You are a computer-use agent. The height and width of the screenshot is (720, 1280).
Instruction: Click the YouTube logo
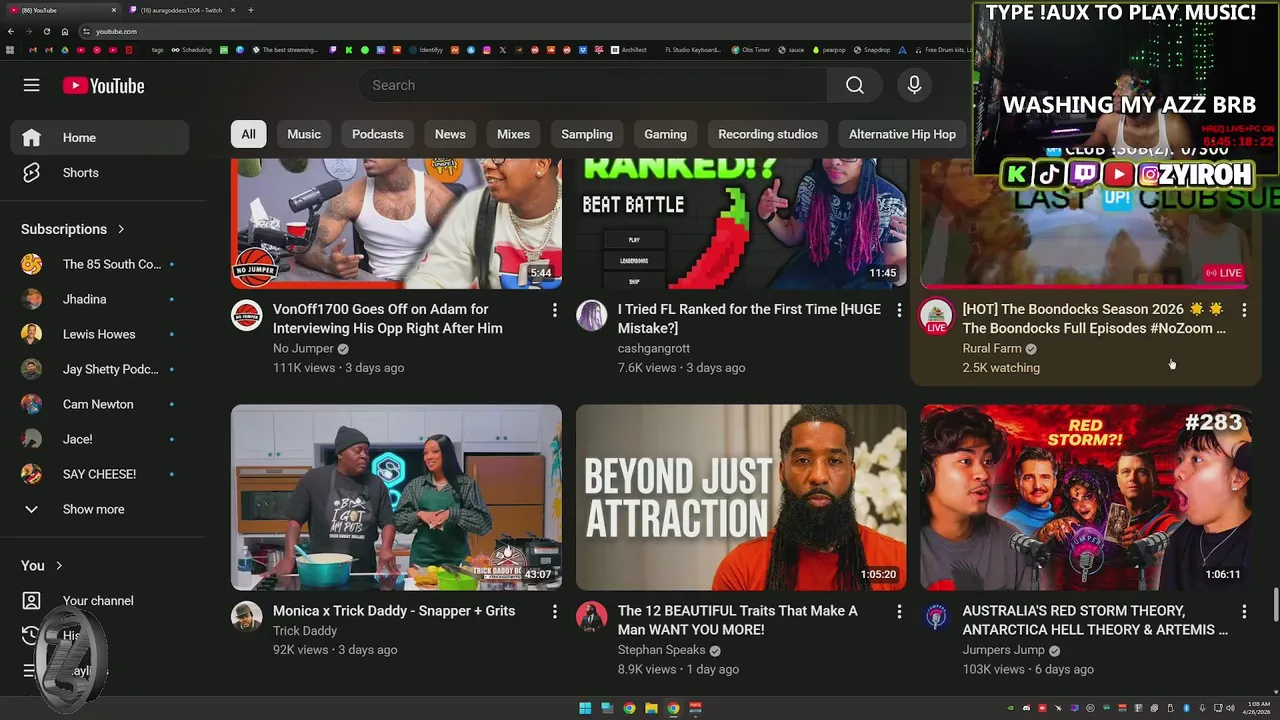[x=104, y=86]
